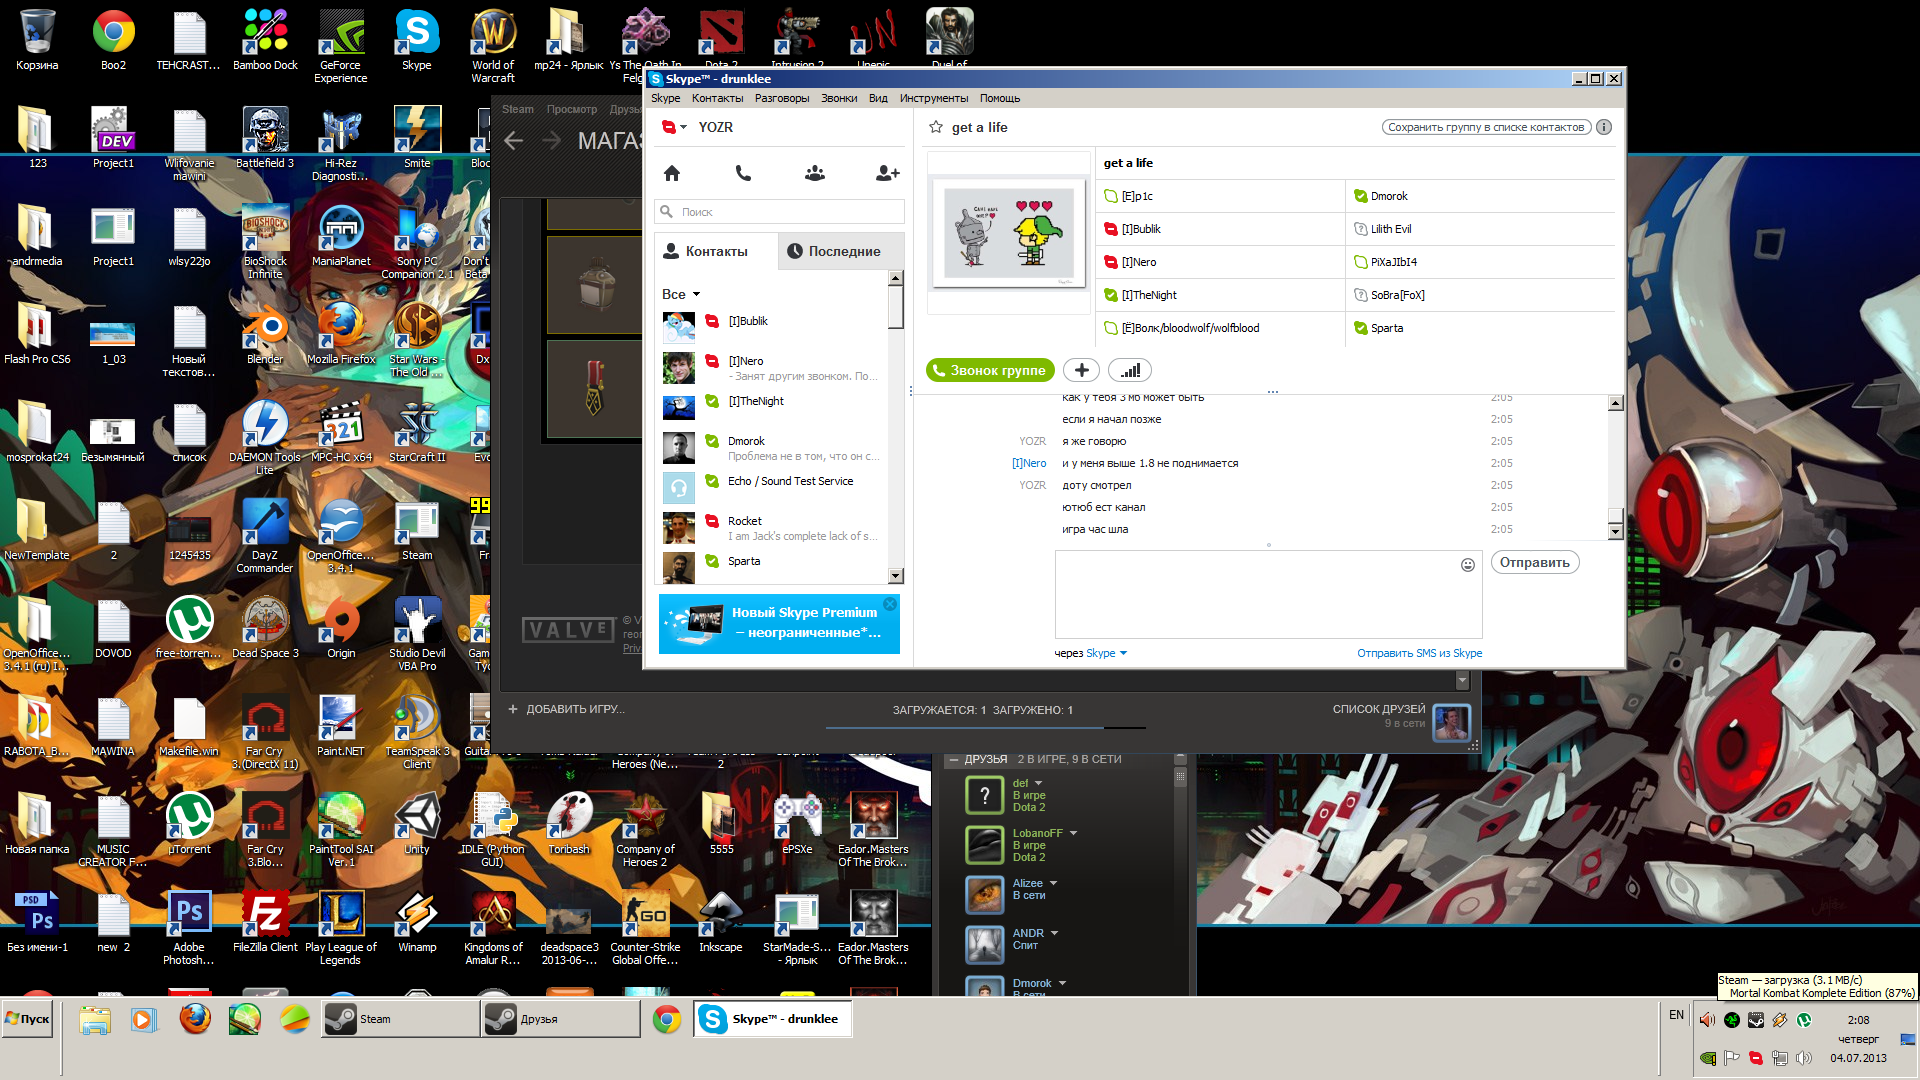Screen dimensions: 1920x1080
Task: Open Mozilla Firefox desktop shortcut
Action: (x=341, y=335)
